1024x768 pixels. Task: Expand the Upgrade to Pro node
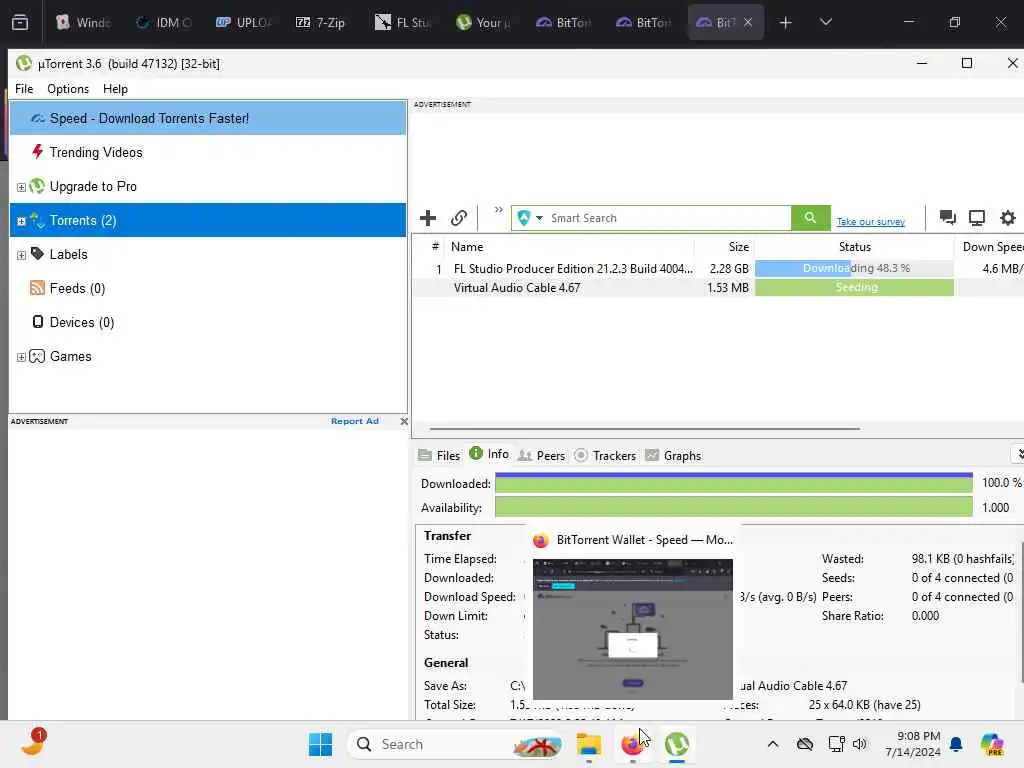coord(21,187)
